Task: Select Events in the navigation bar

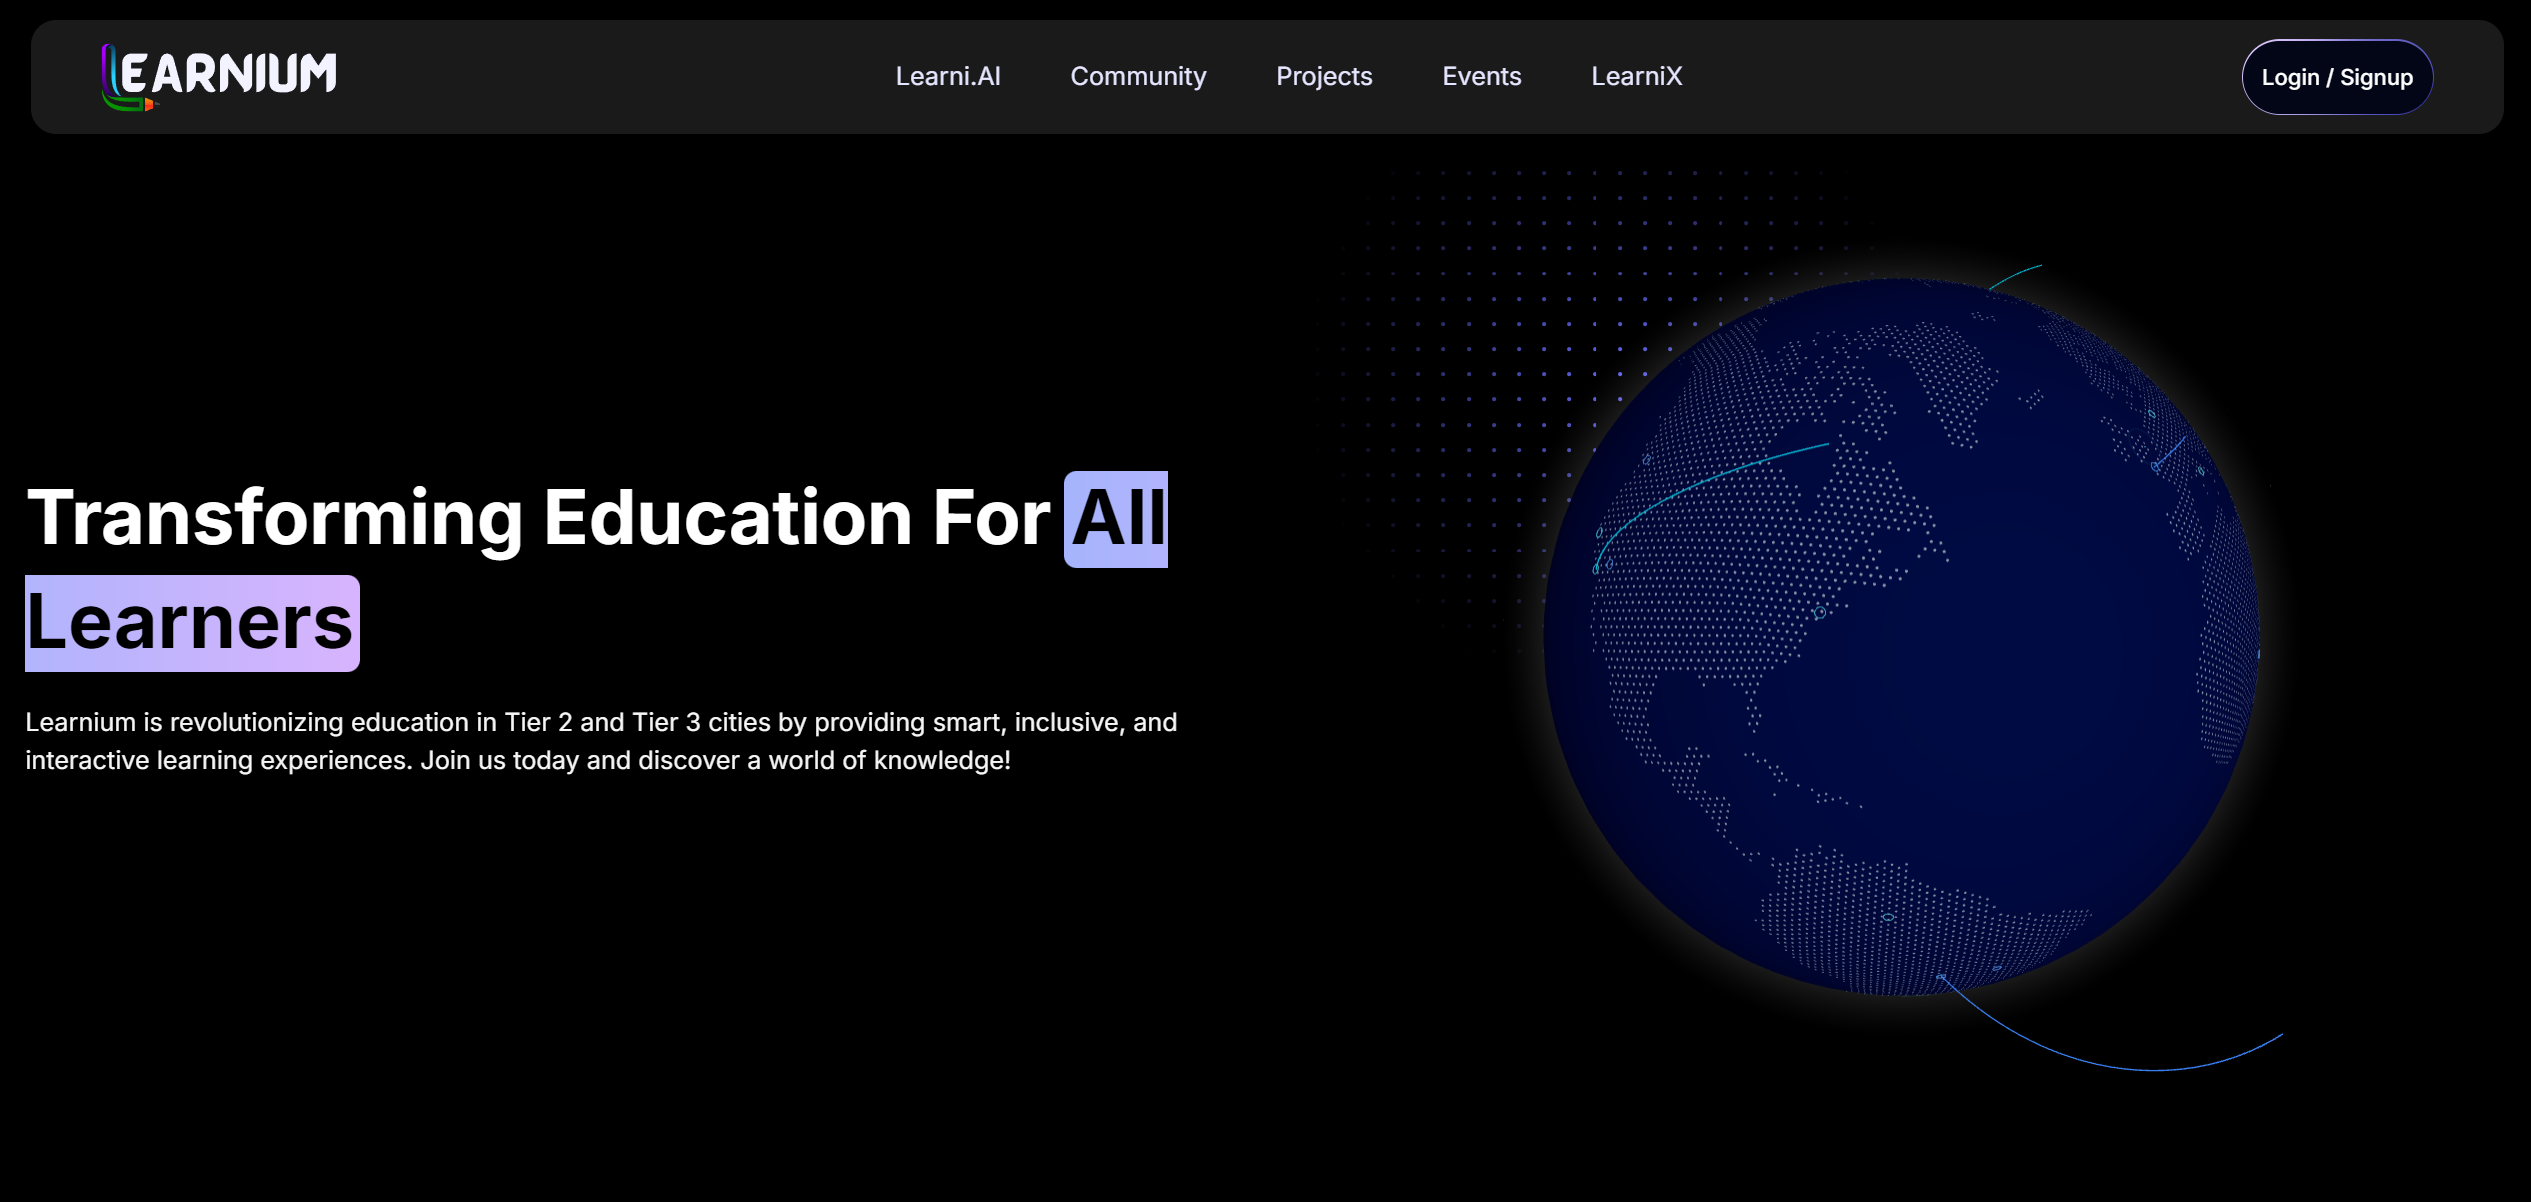Action: pyautogui.click(x=1481, y=76)
